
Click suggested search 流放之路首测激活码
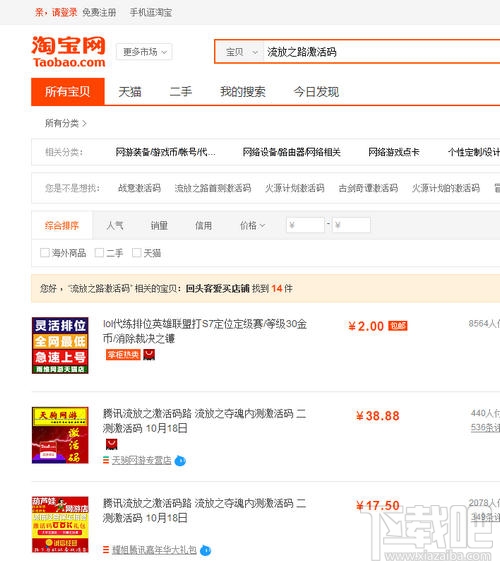click(213, 188)
